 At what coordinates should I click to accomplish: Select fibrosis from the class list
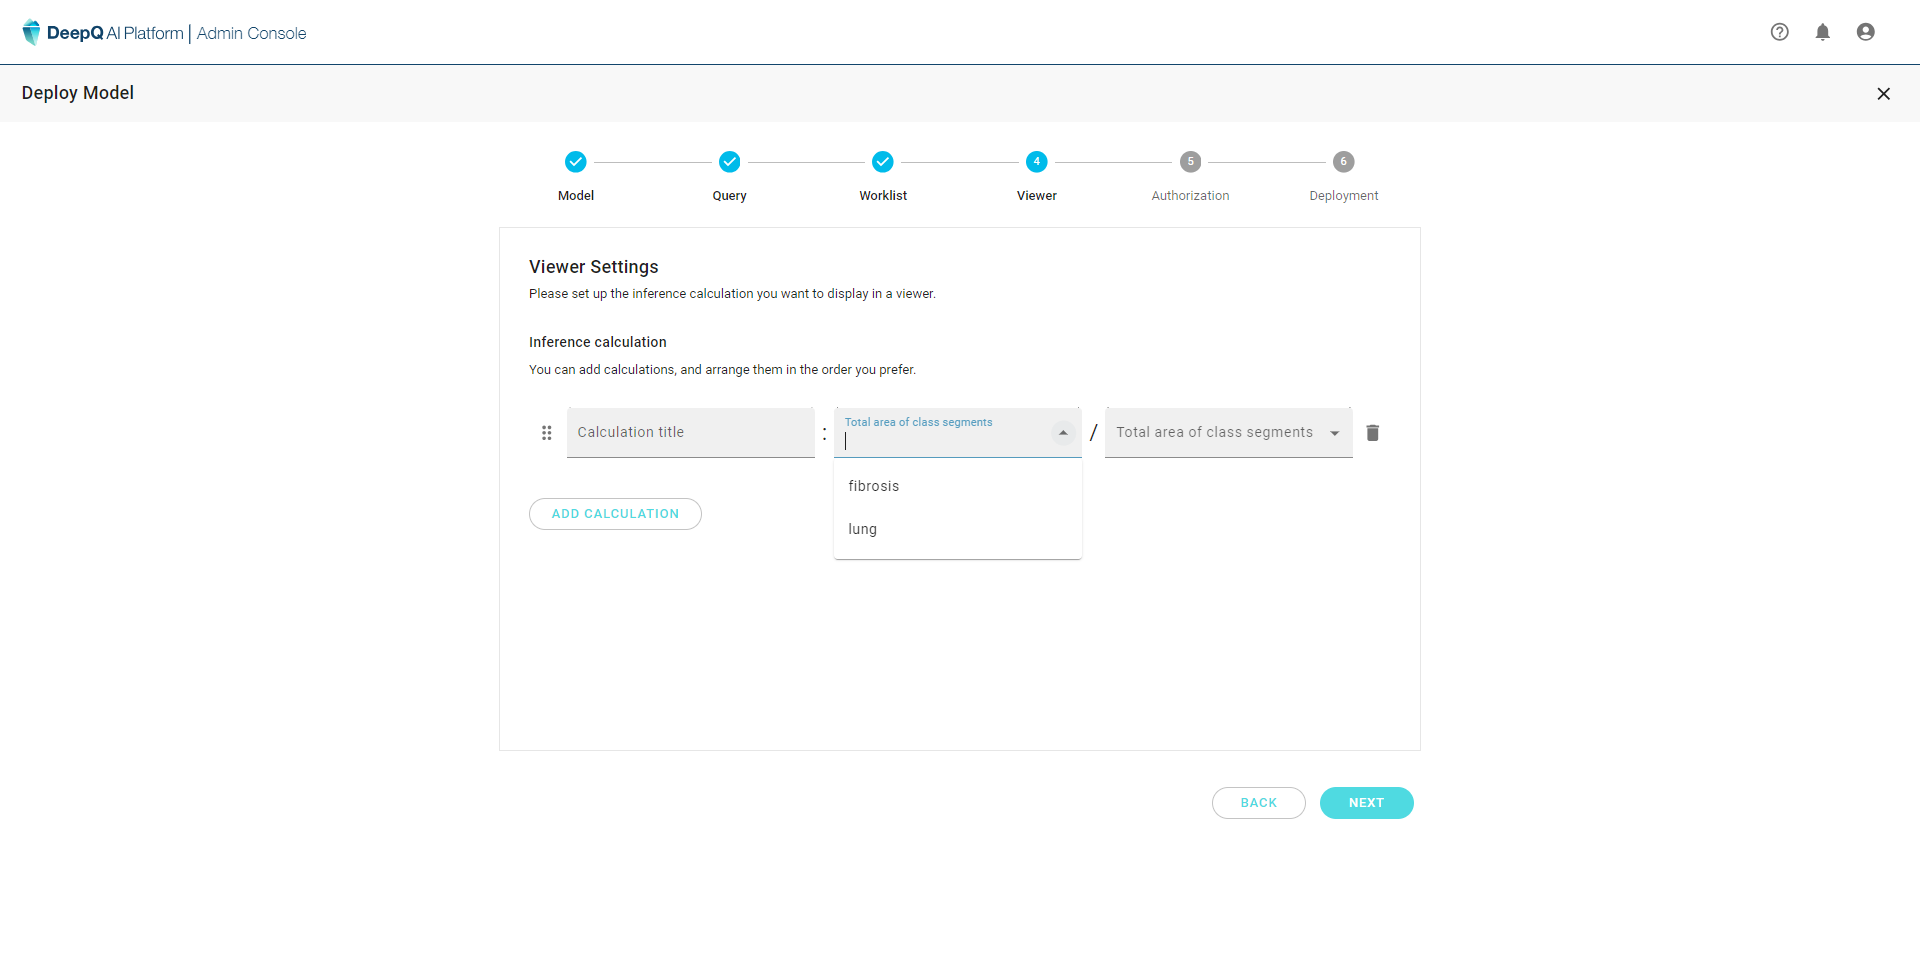[x=874, y=486]
